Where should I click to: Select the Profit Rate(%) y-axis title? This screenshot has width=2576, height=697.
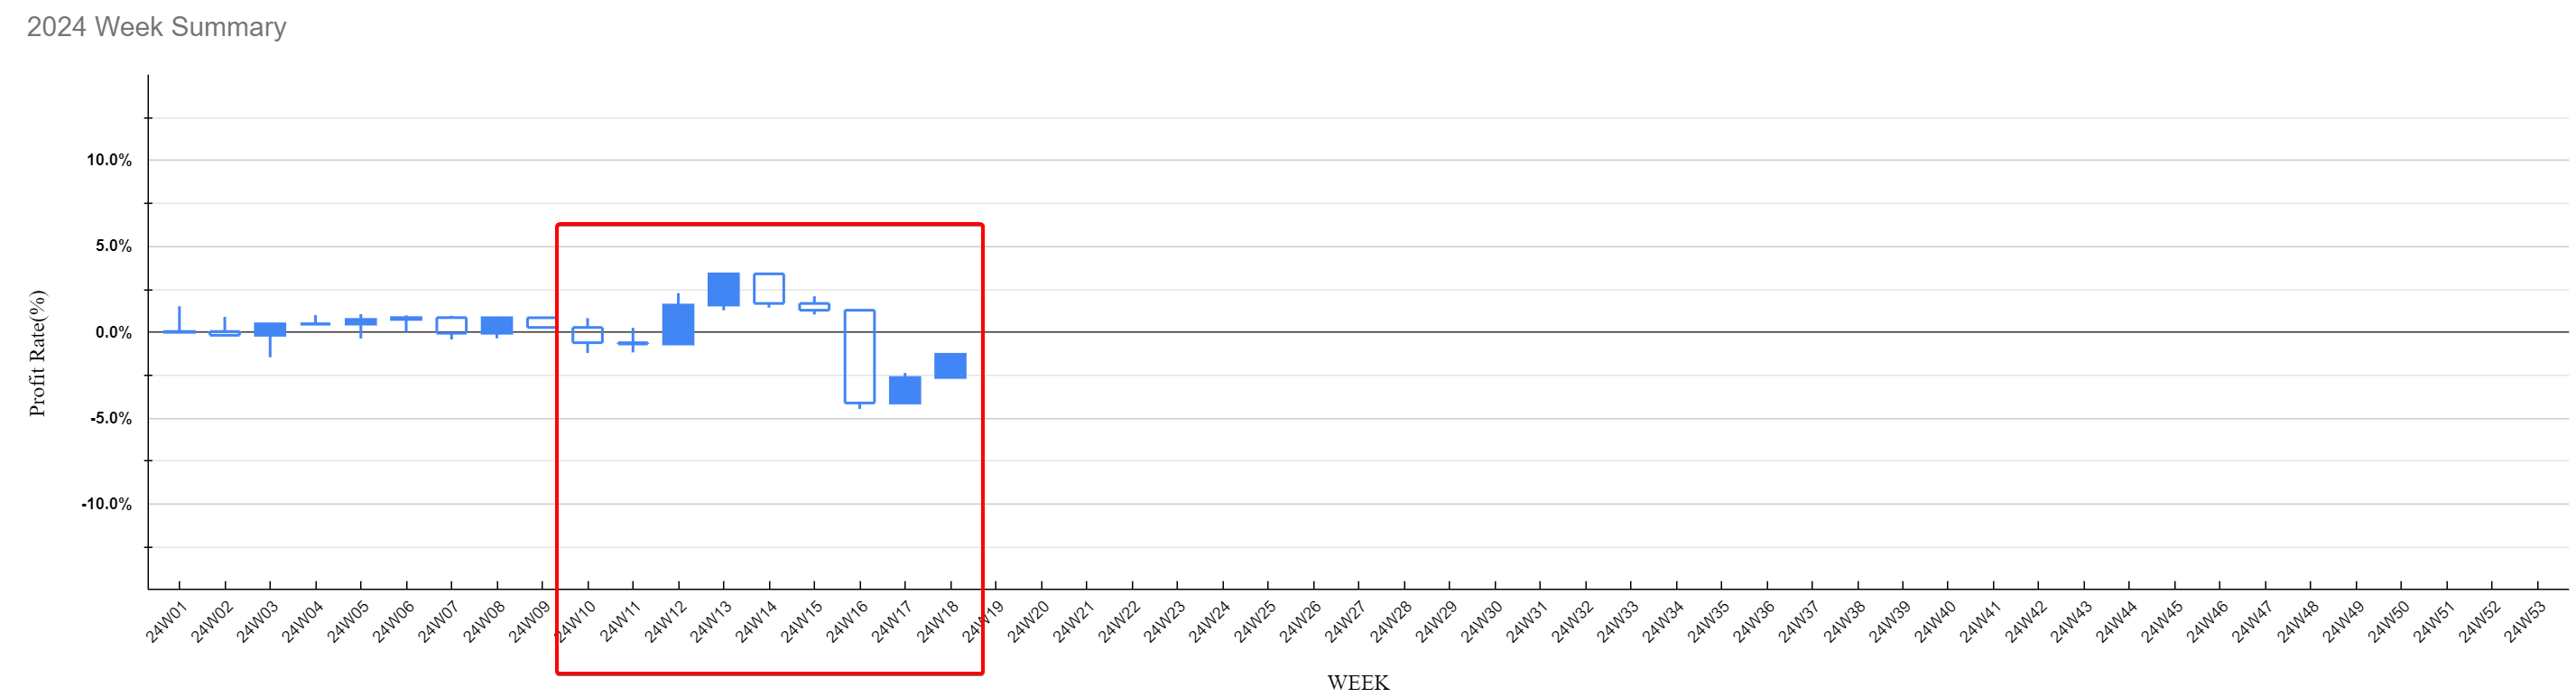(x=37, y=353)
